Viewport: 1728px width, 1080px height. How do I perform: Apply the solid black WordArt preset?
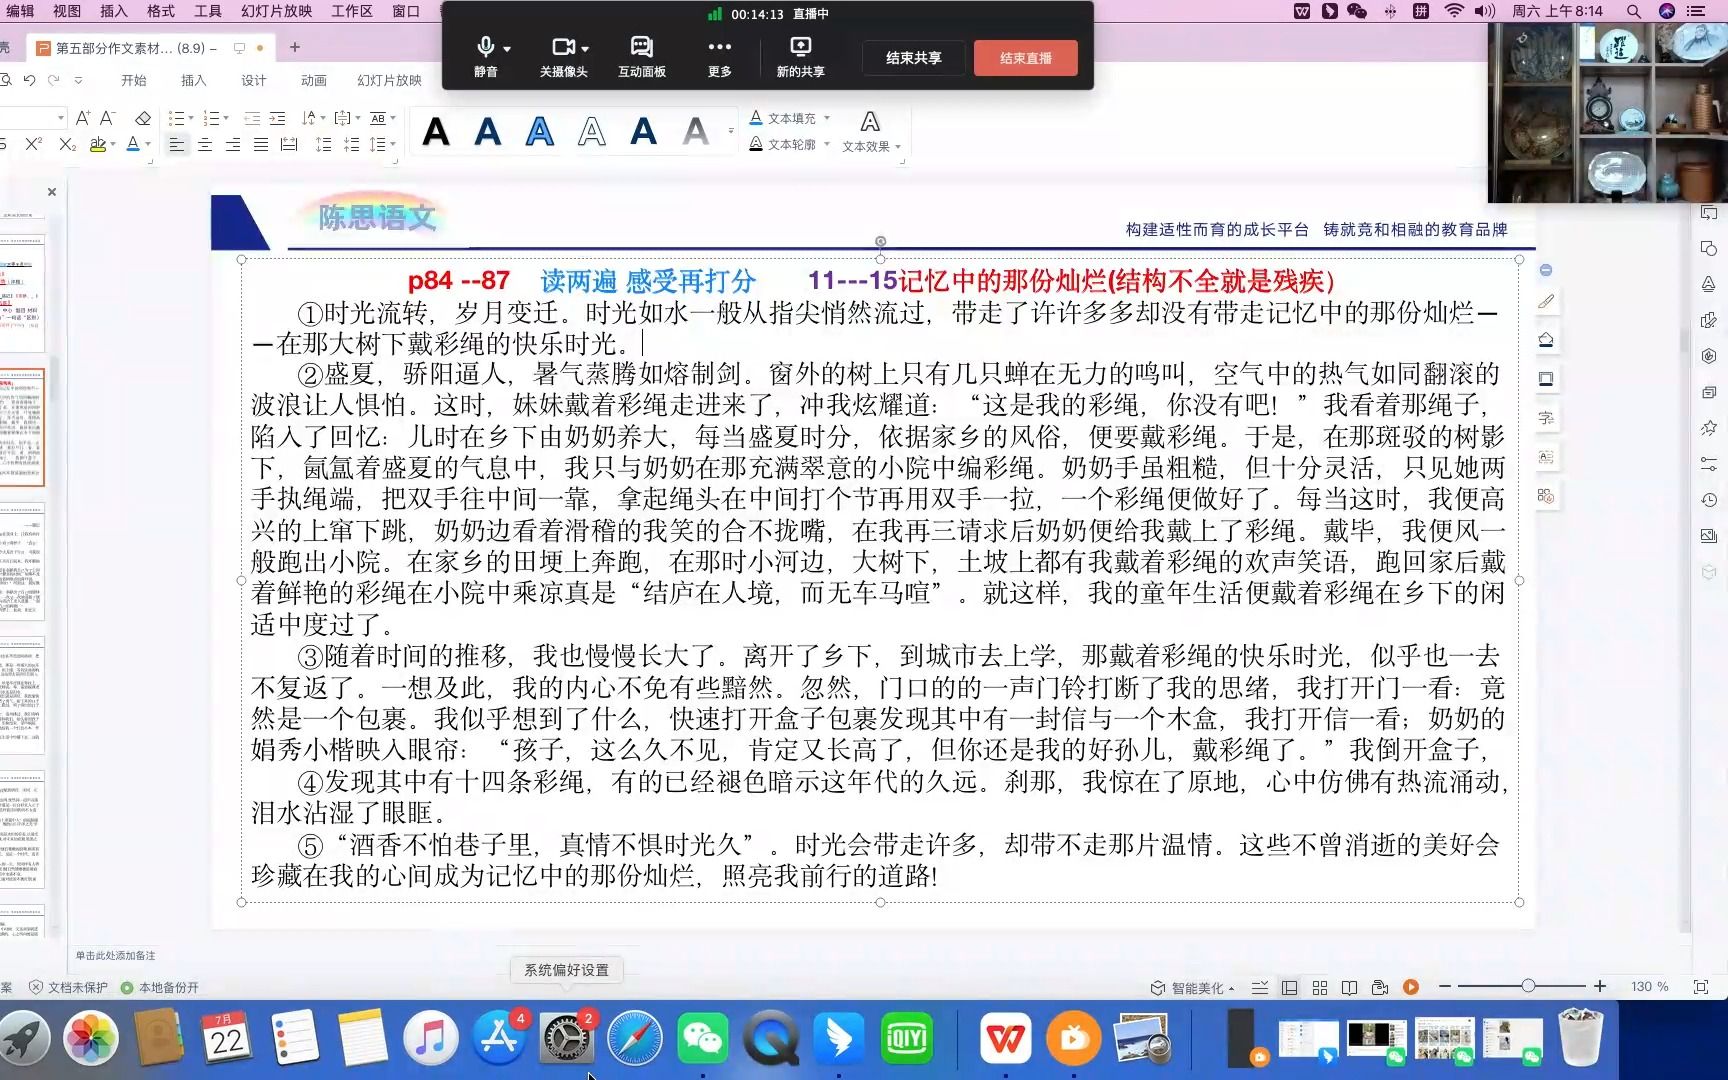tap(436, 131)
